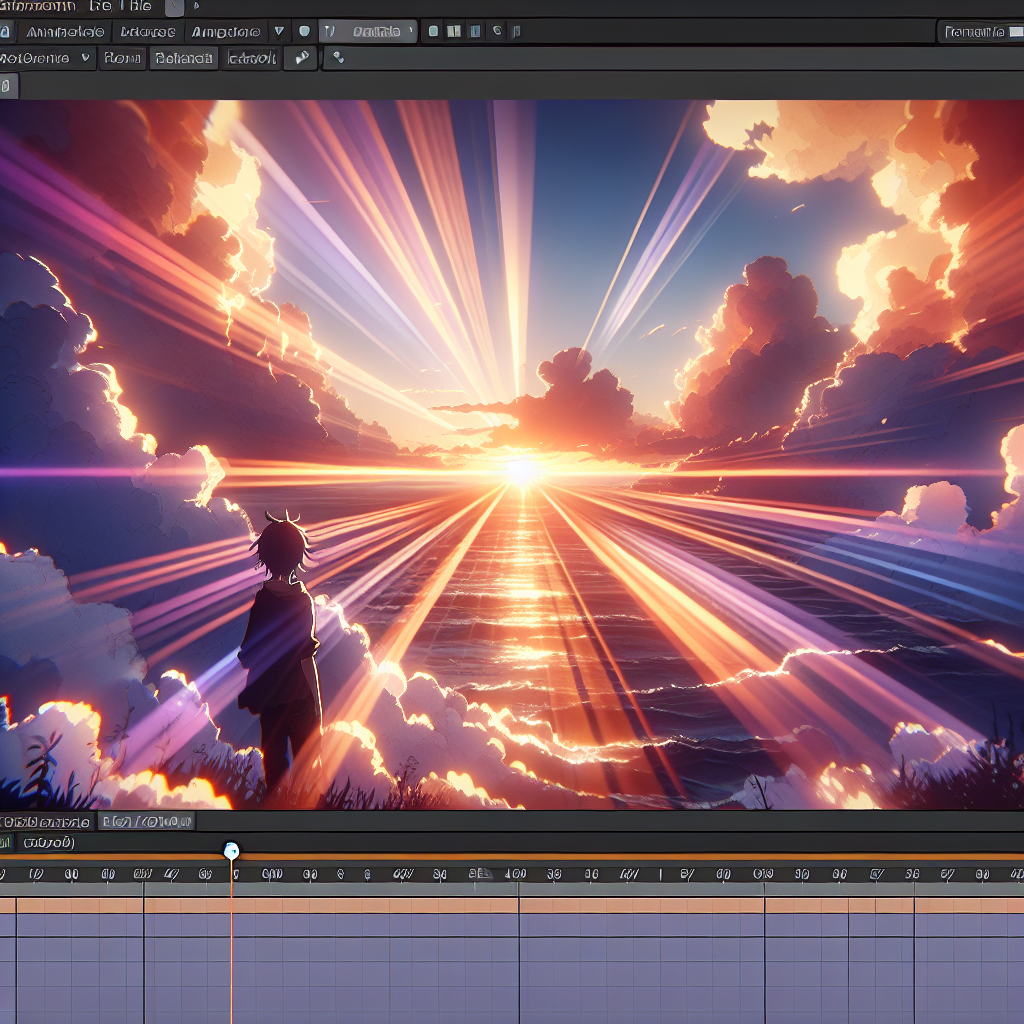The width and height of the screenshot is (1024, 1024).
Task: Click the shield icon in the top toolbar
Action: pos(304,32)
